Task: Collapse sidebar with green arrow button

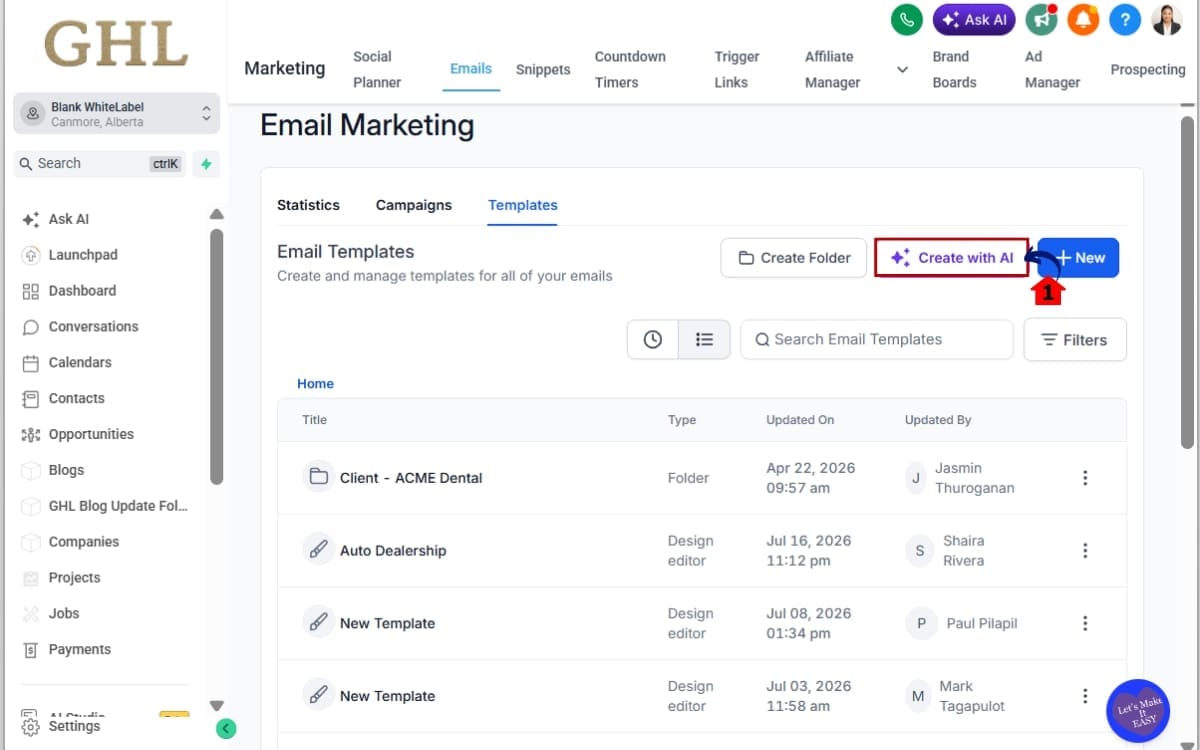Action: 226,728
